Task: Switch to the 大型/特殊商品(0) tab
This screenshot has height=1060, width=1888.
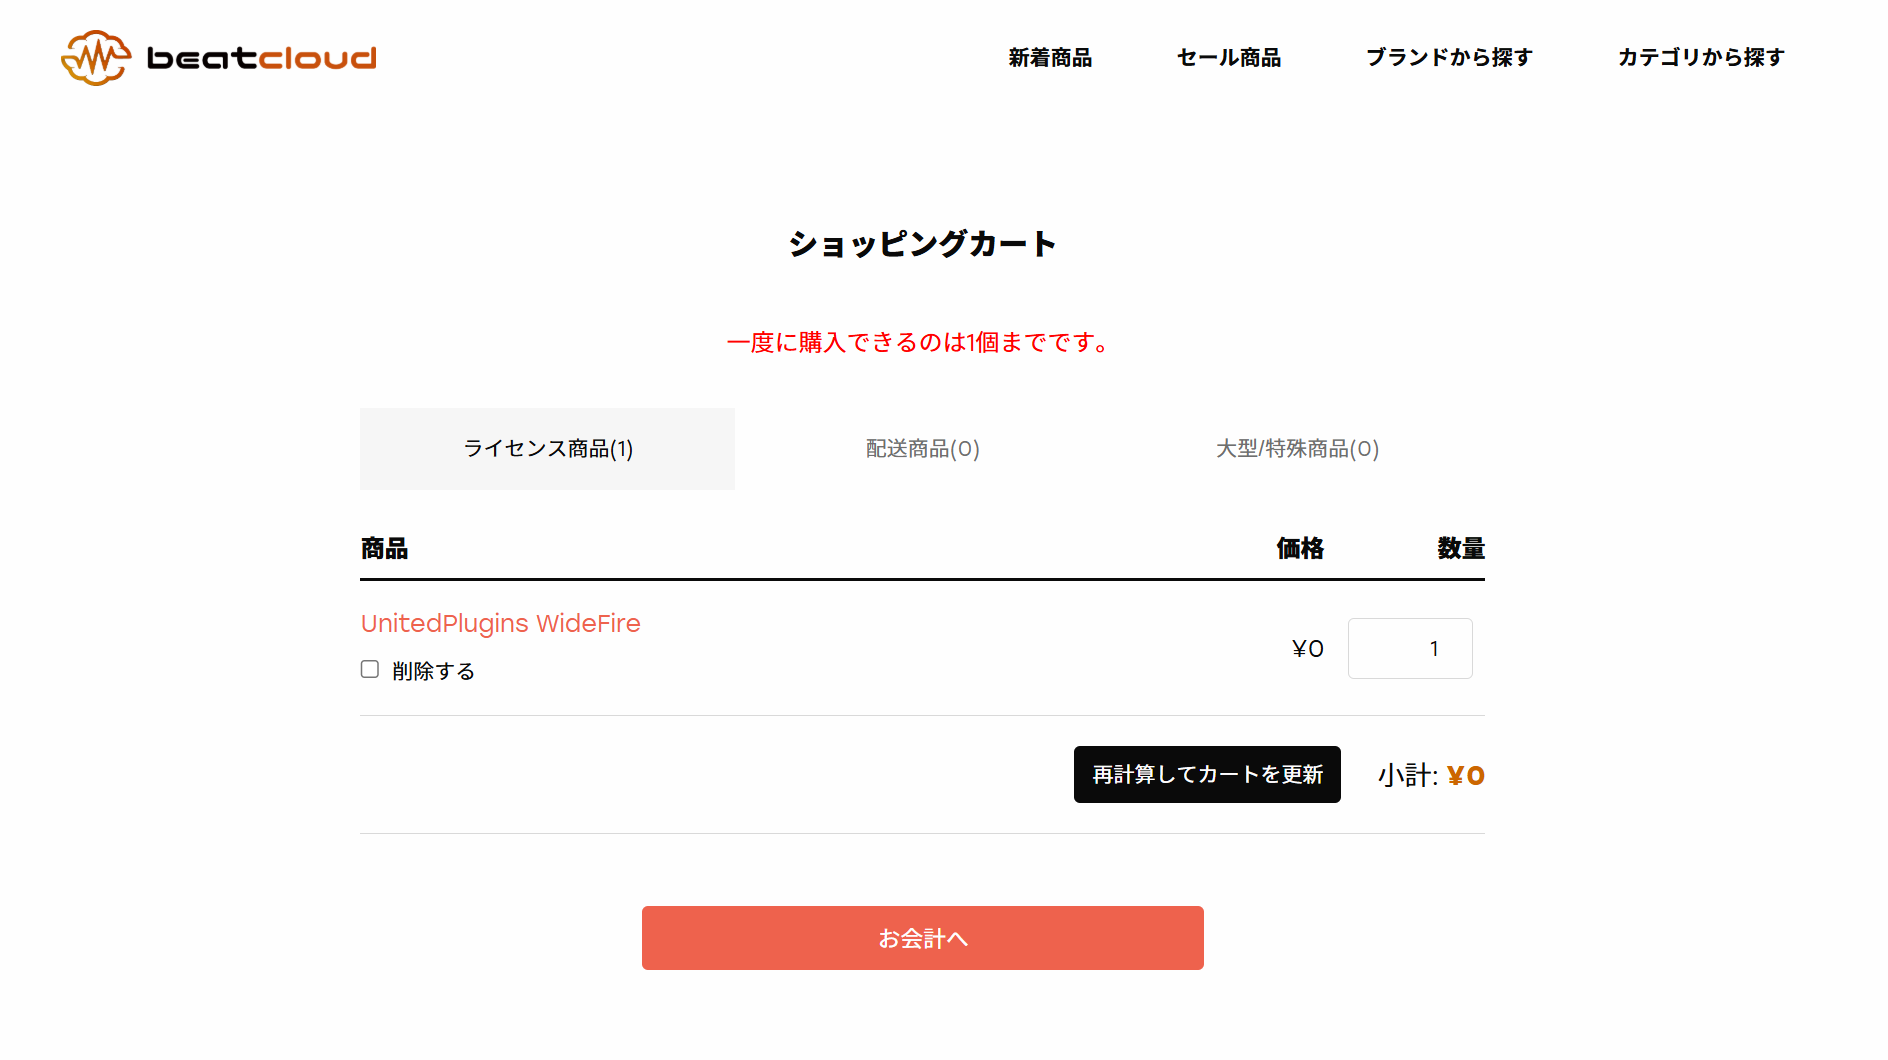Action: pyautogui.click(x=1297, y=449)
